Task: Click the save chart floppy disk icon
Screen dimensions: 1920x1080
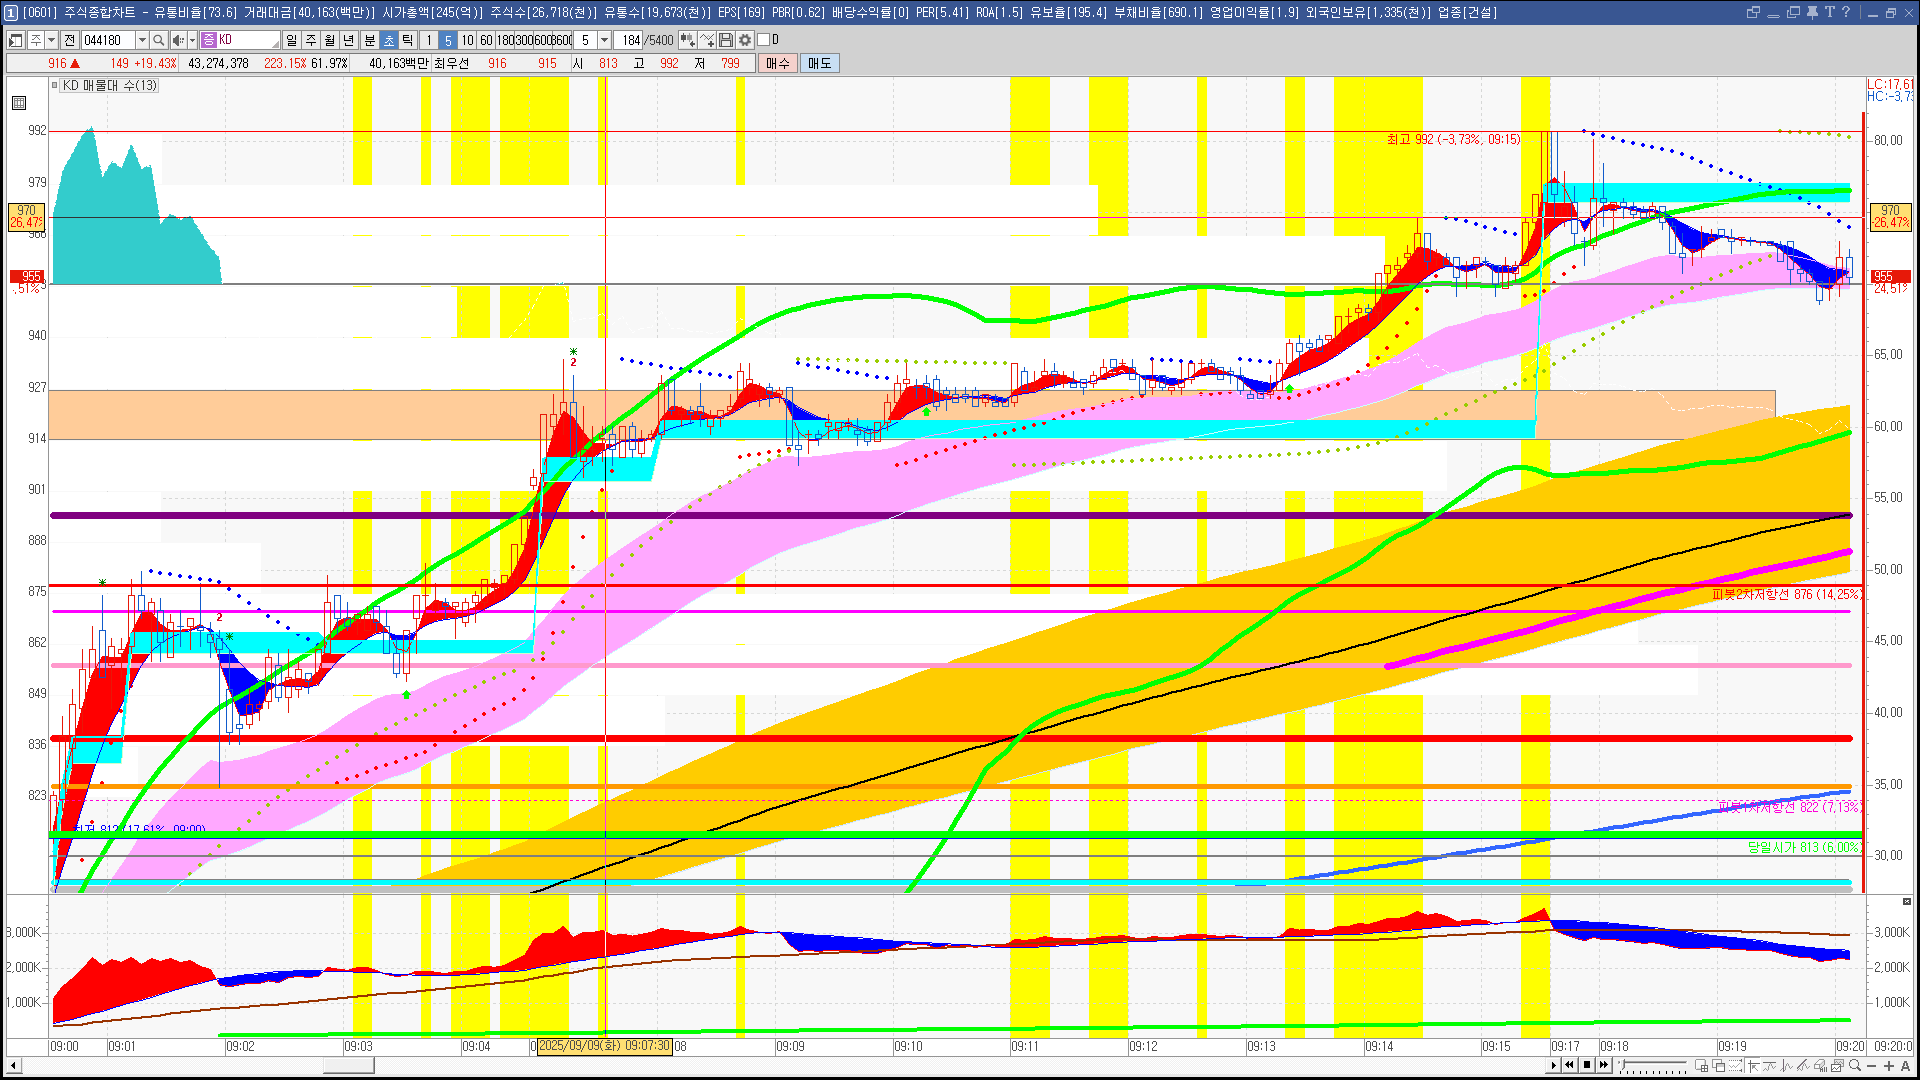Action: click(x=726, y=40)
